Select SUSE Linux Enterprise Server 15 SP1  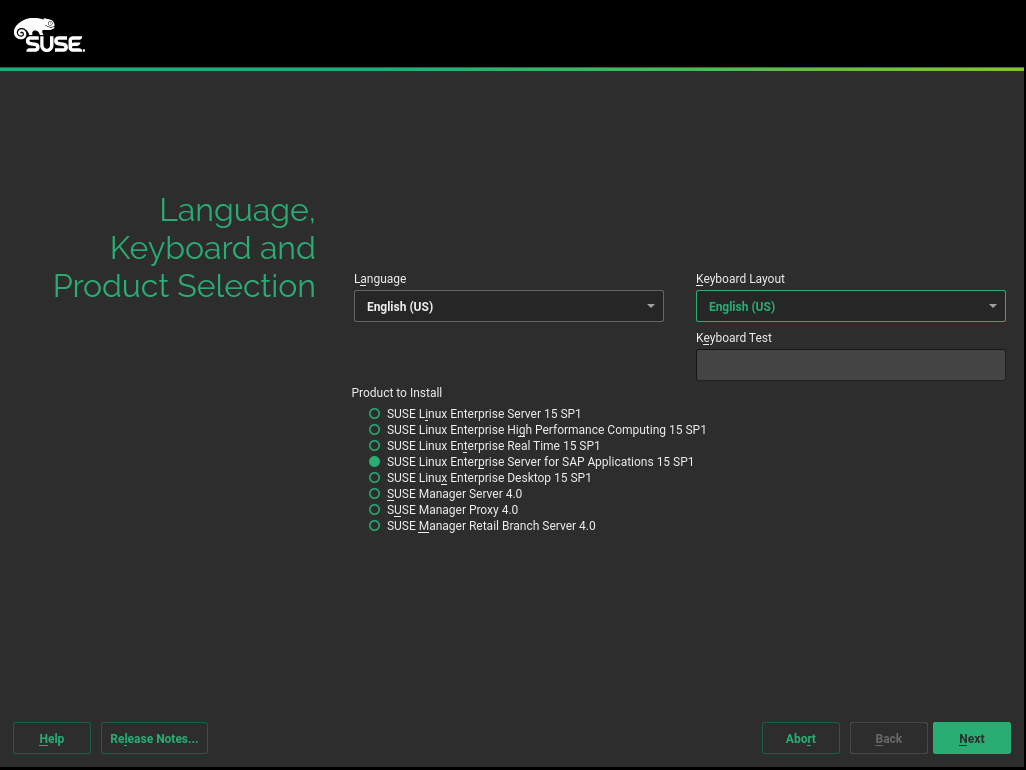click(x=375, y=414)
